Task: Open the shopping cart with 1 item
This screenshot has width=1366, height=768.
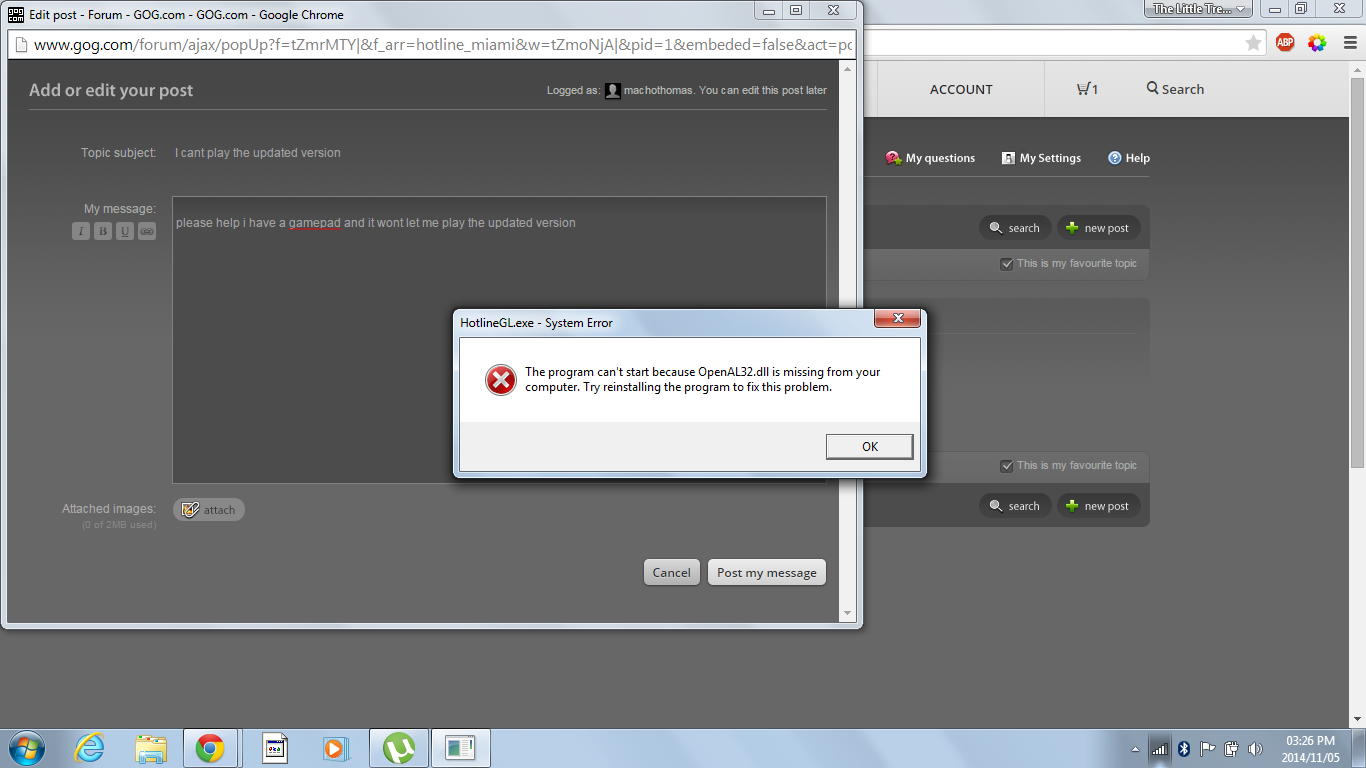Action: 1087,89
